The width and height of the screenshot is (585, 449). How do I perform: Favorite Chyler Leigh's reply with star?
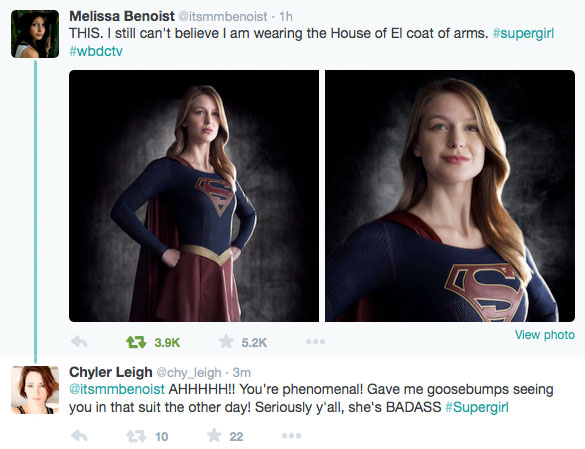coord(214,435)
